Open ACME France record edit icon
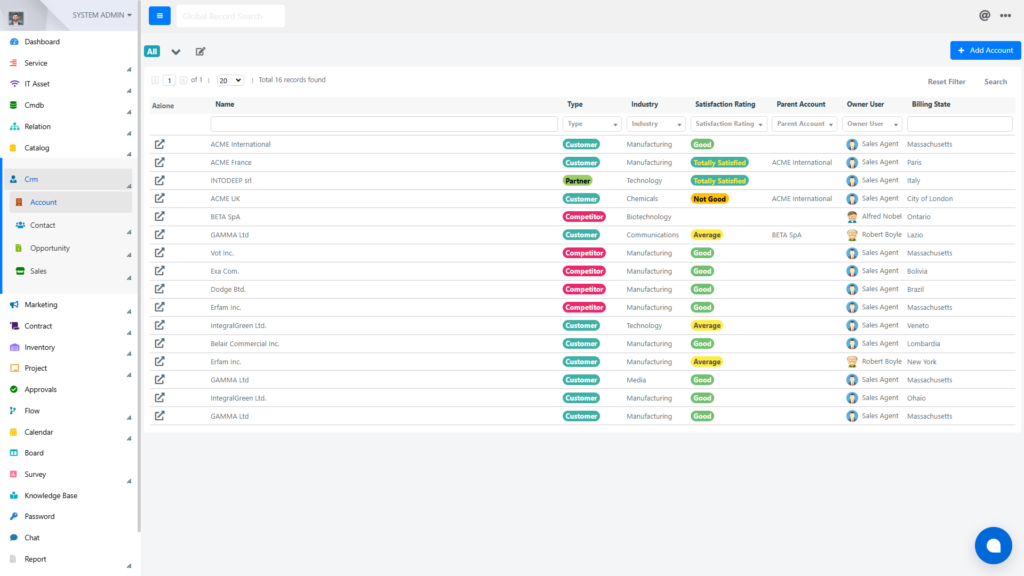Screen dimensions: 1024x576 click(x=159, y=163)
